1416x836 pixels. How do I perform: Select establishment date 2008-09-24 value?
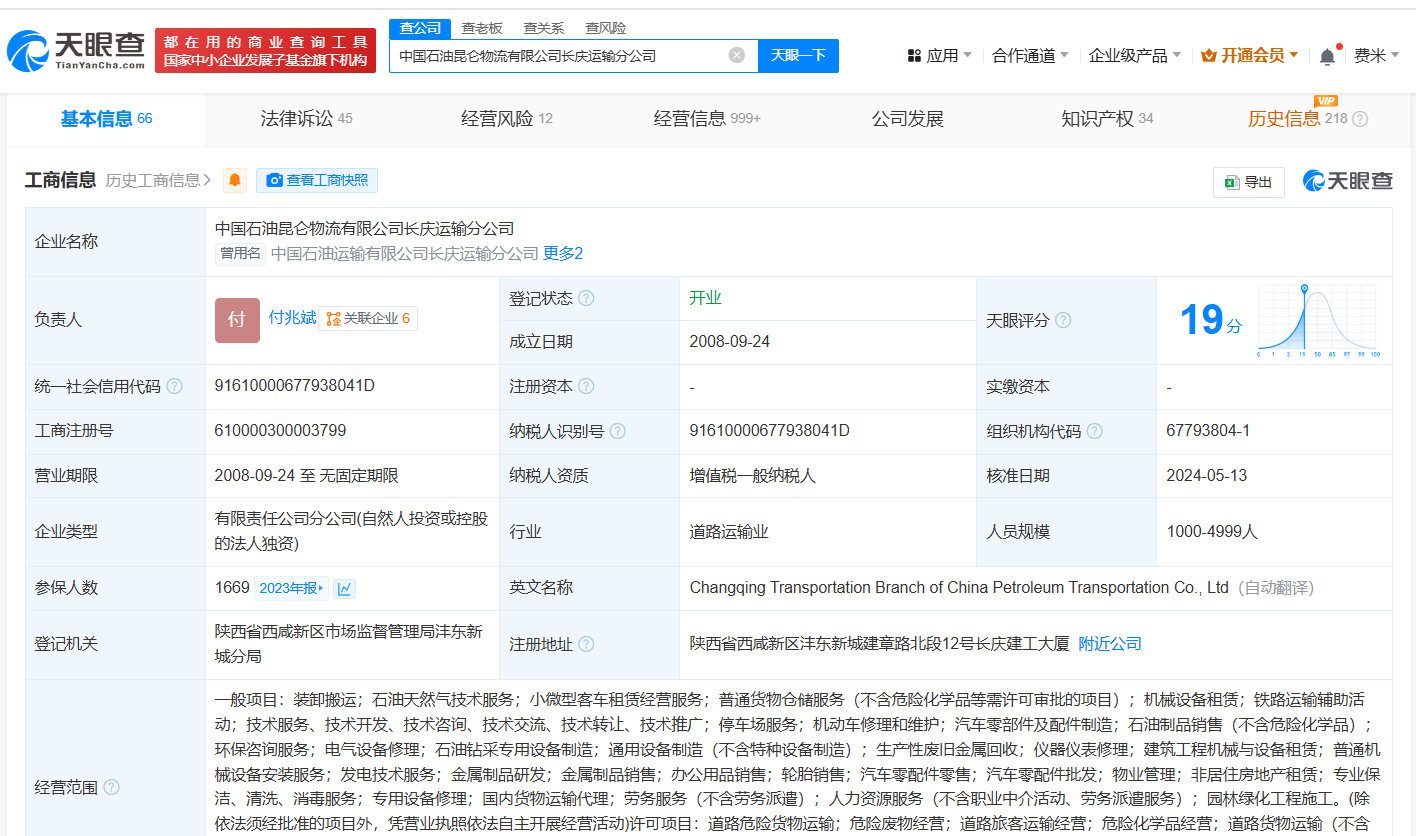(x=729, y=342)
